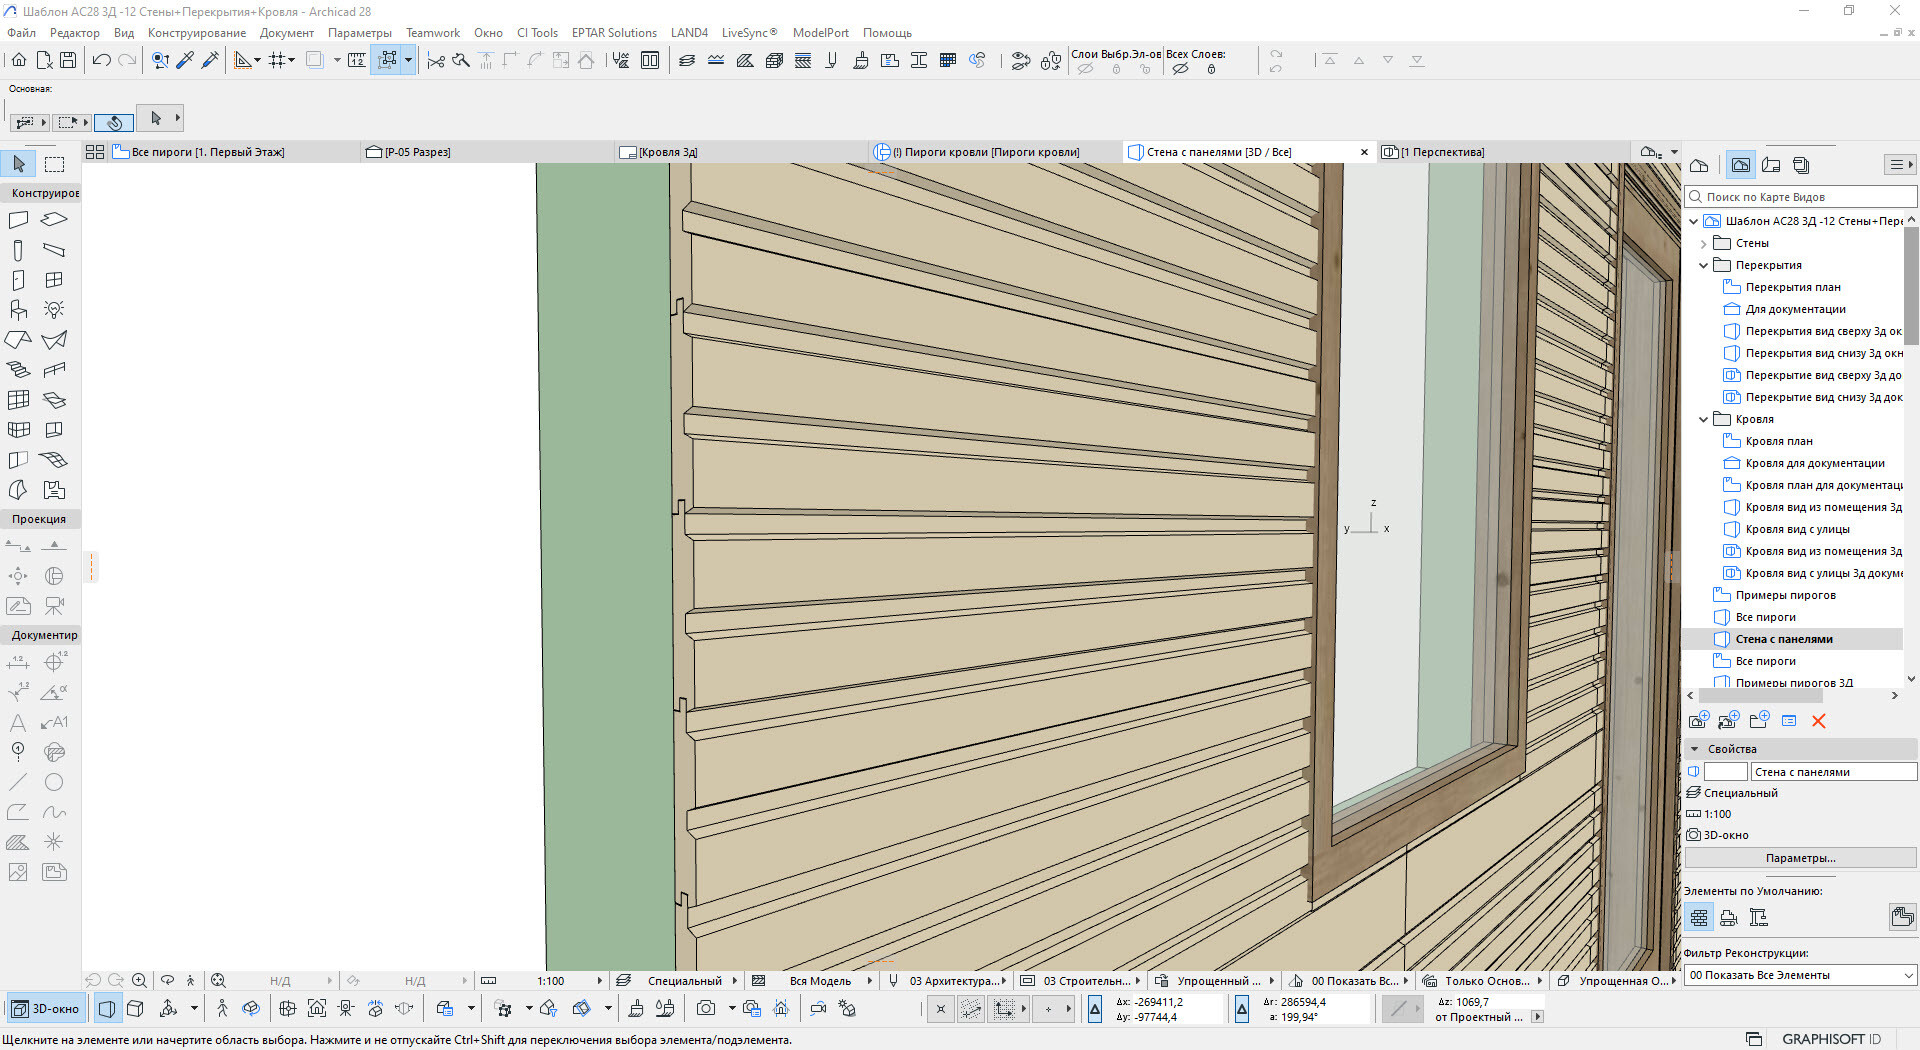Collapse the Кровля folder in the navigator

1704,419
